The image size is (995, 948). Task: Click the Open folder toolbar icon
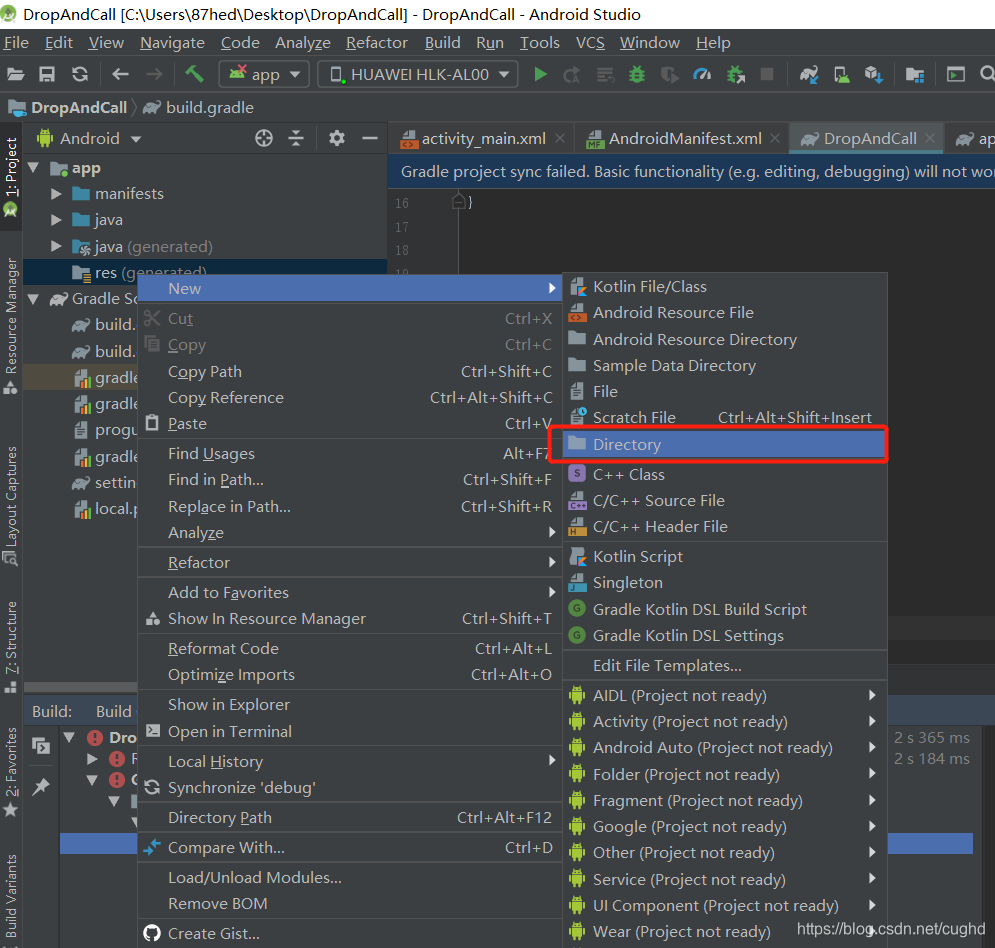[x=15, y=74]
